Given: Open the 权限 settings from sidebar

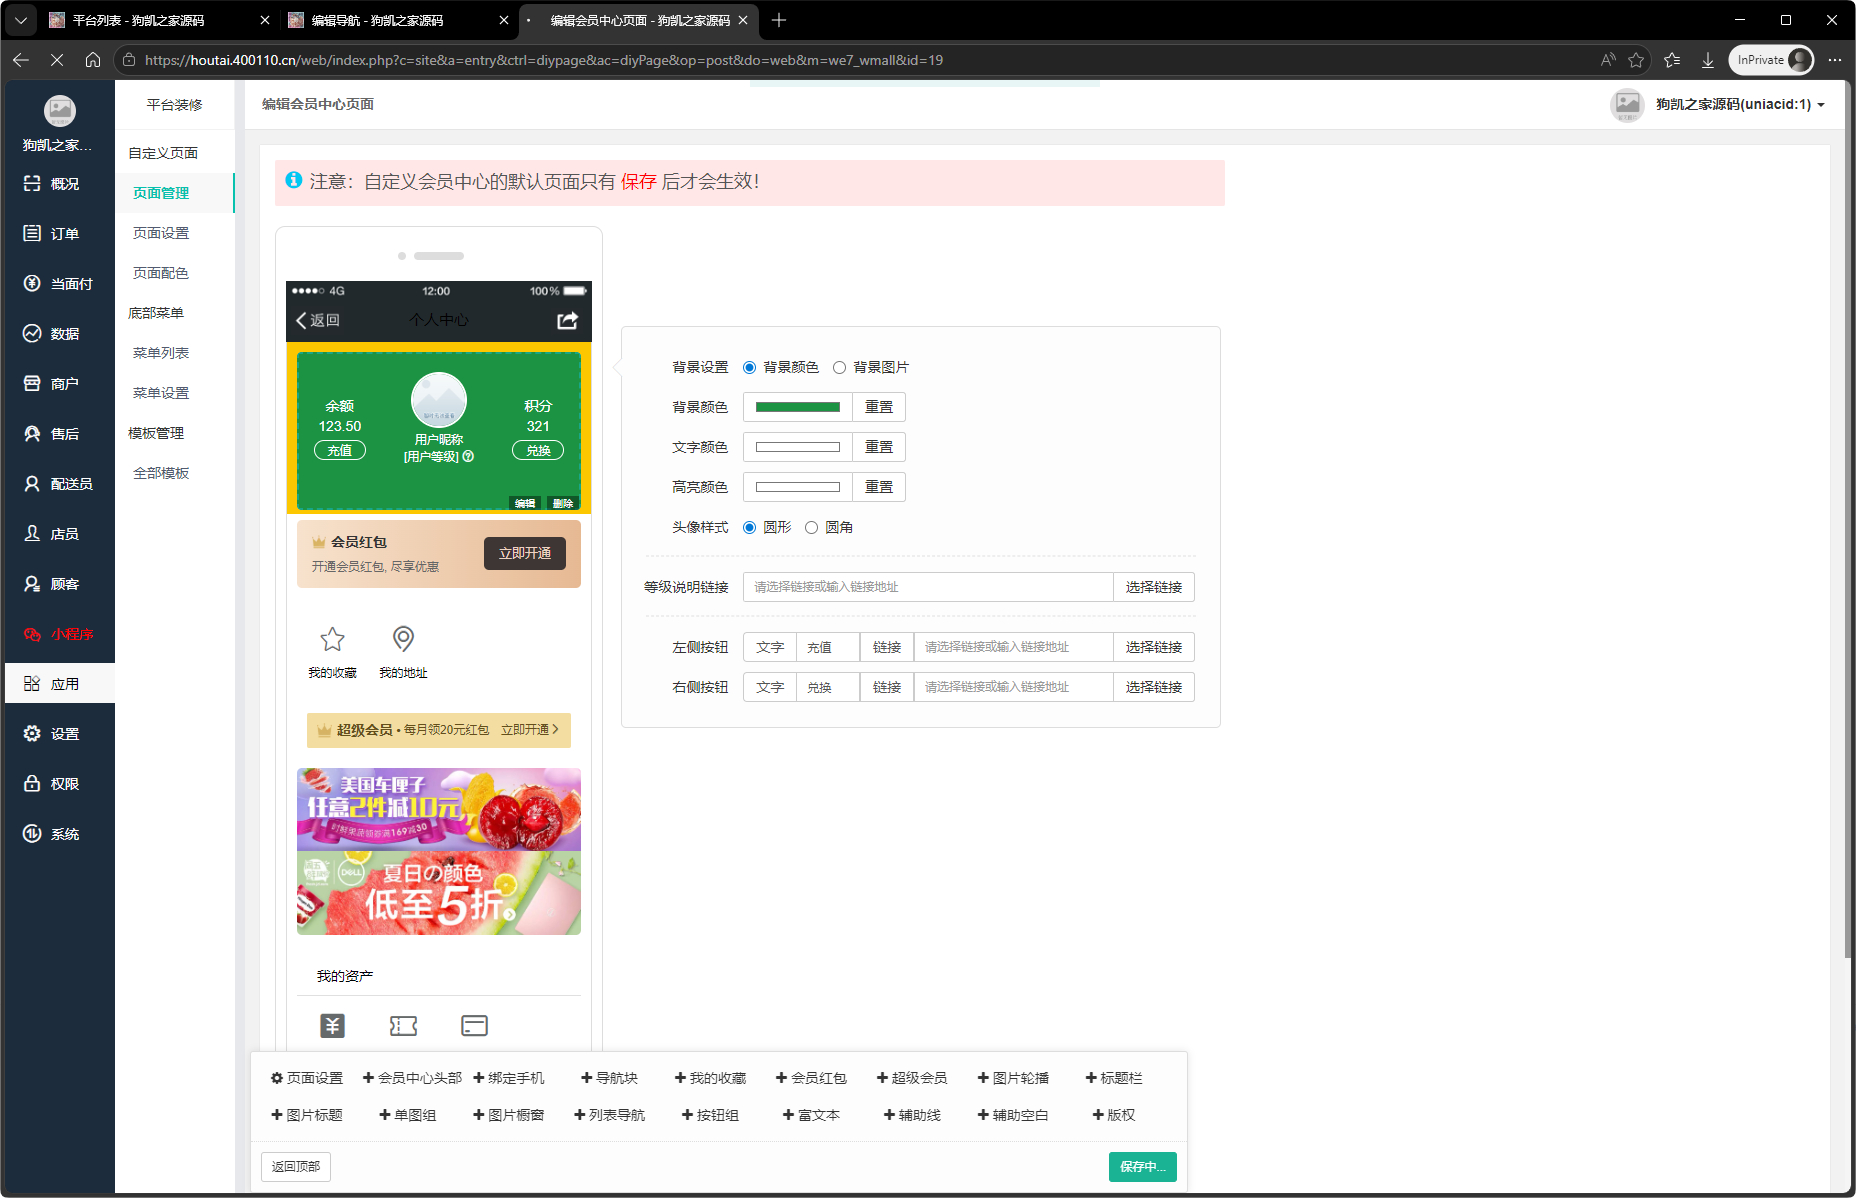Looking at the screenshot, I should coord(60,783).
